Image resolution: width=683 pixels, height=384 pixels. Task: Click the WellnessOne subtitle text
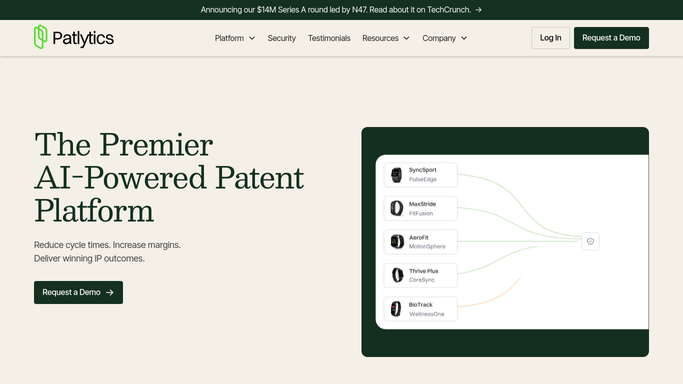click(x=426, y=314)
